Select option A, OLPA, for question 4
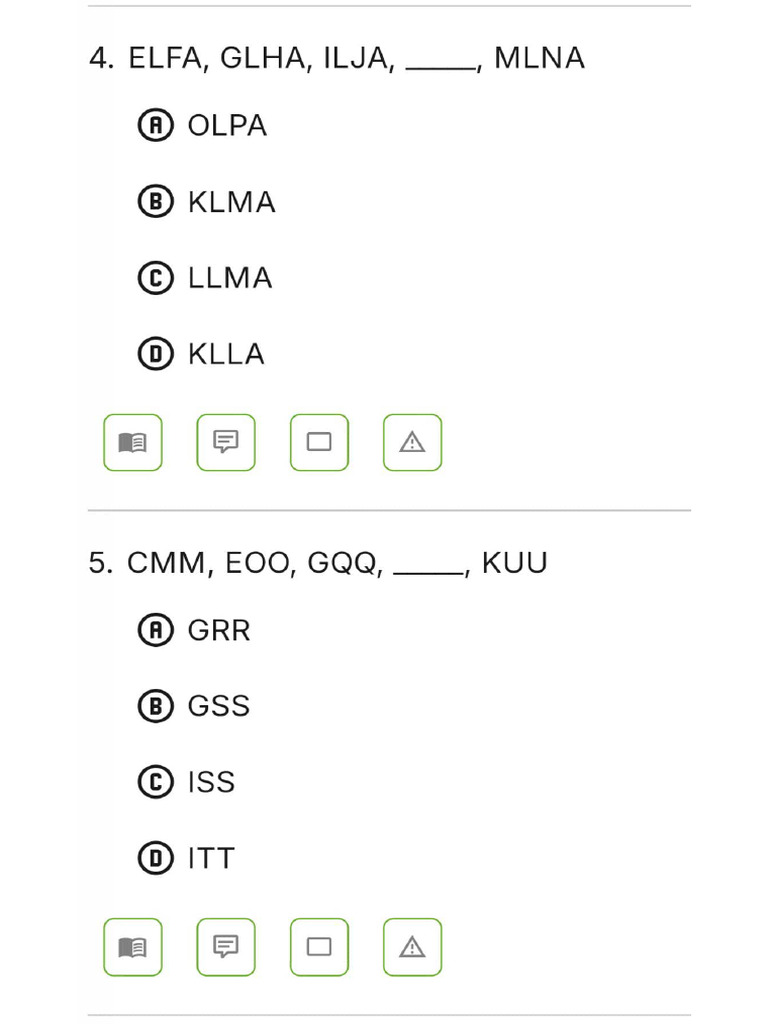This screenshot has height=1024, width=768. point(155,126)
